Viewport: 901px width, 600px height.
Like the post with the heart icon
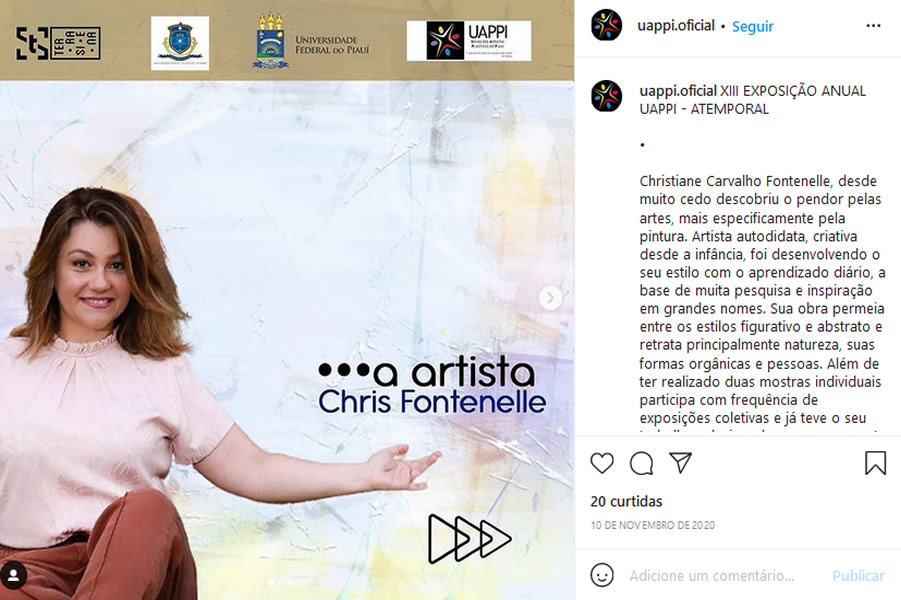click(x=602, y=463)
